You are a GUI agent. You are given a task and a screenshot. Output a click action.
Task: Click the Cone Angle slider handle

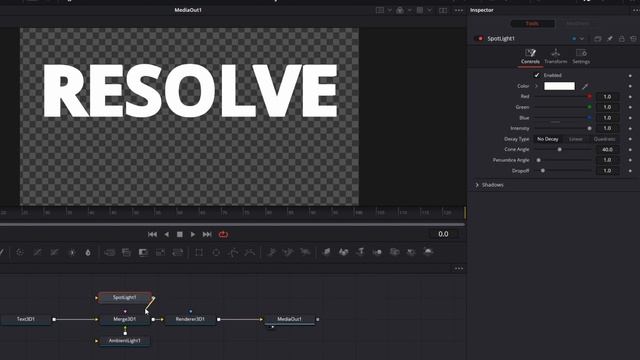tap(560, 150)
